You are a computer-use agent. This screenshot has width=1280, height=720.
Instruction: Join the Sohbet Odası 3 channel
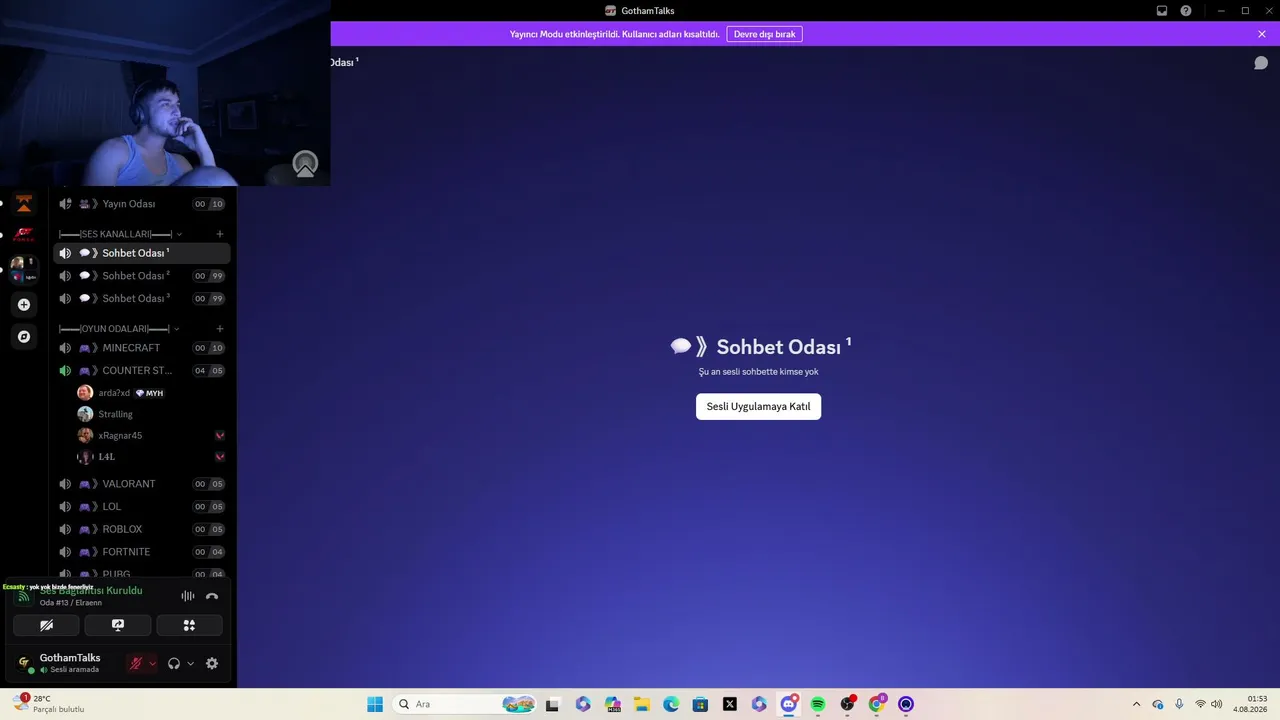click(141, 299)
